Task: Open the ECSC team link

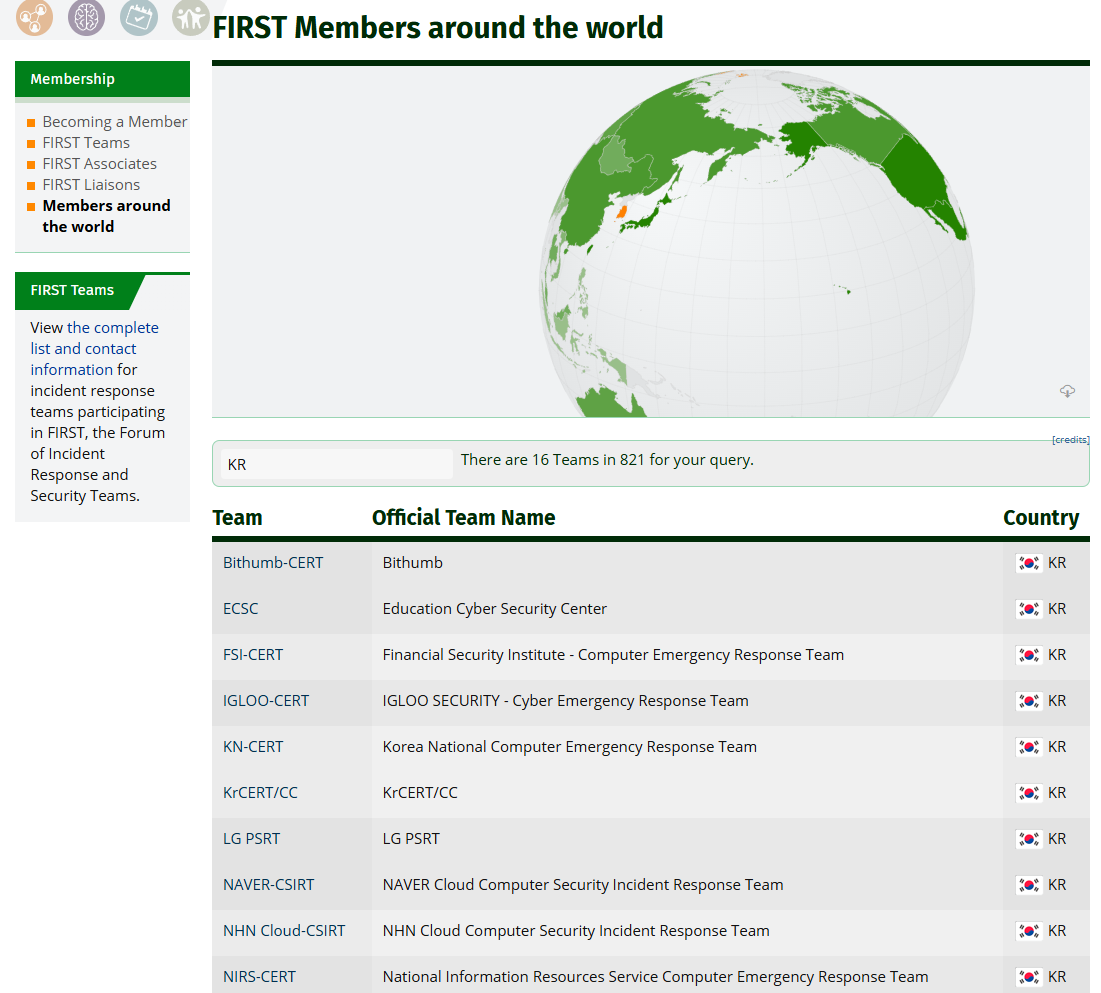Action: pos(241,609)
